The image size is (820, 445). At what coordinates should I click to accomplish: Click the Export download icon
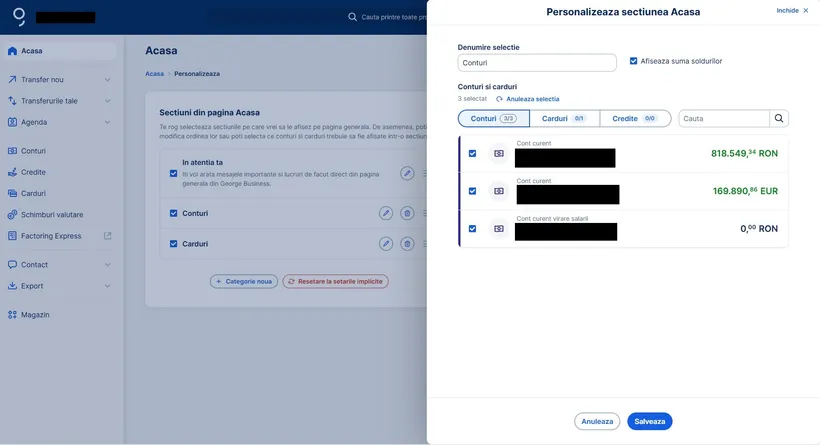point(13,286)
